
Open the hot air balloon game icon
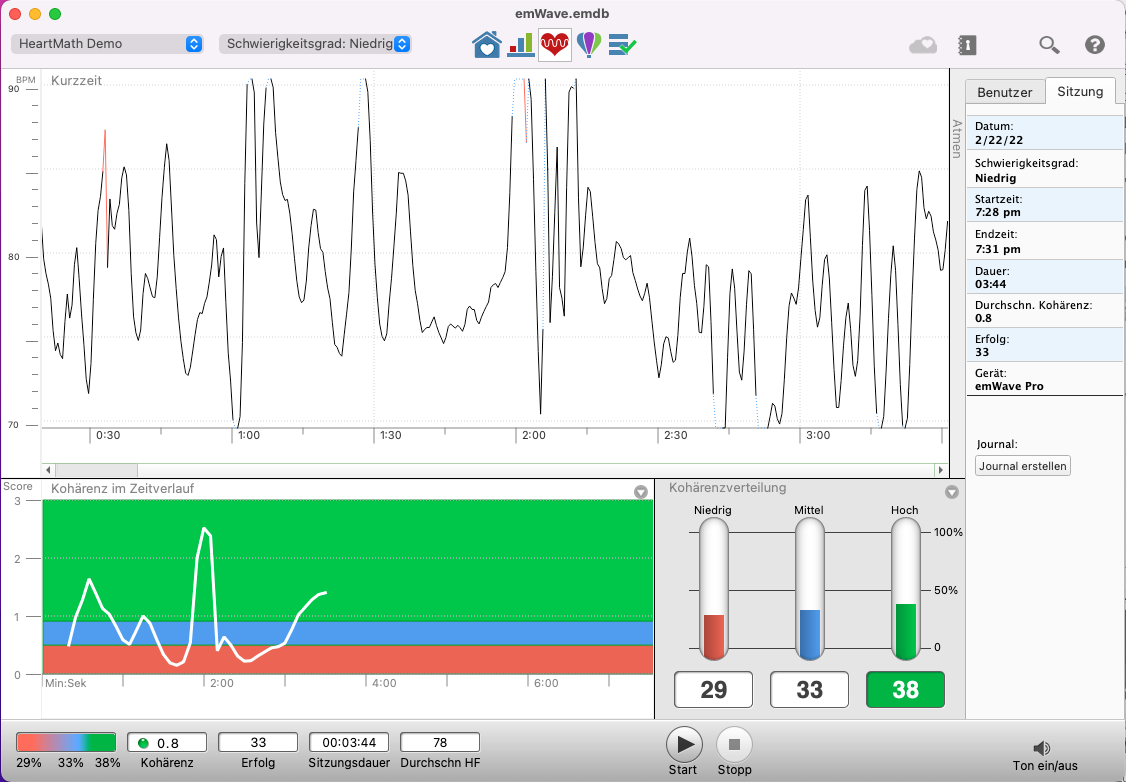(589, 45)
